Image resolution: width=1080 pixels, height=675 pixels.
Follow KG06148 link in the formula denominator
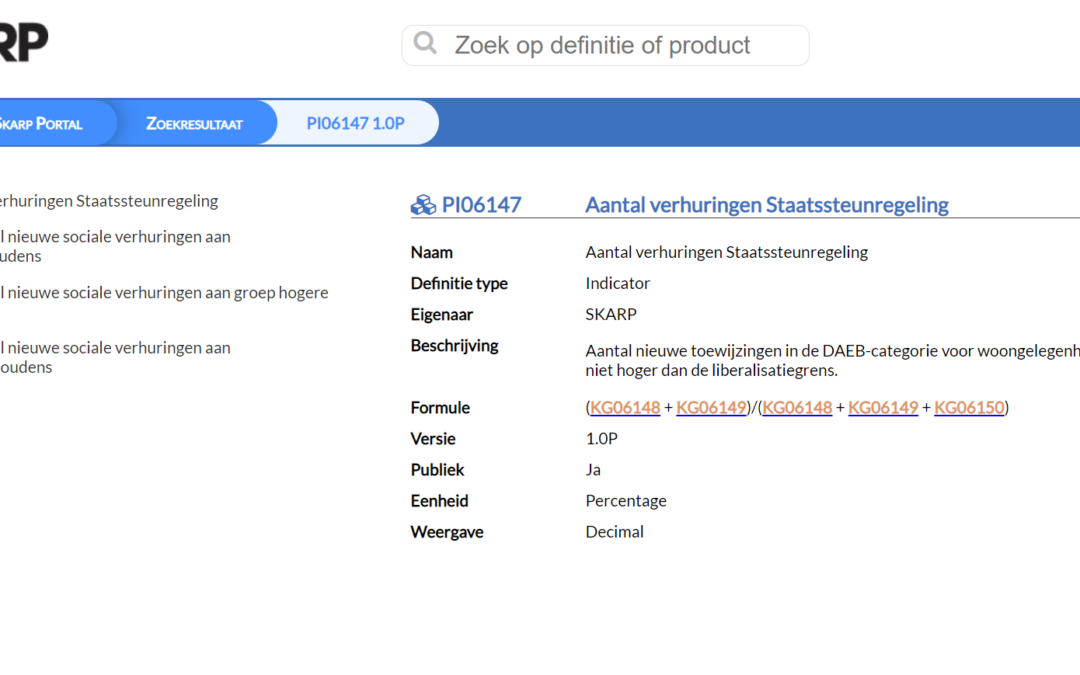click(797, 407)
